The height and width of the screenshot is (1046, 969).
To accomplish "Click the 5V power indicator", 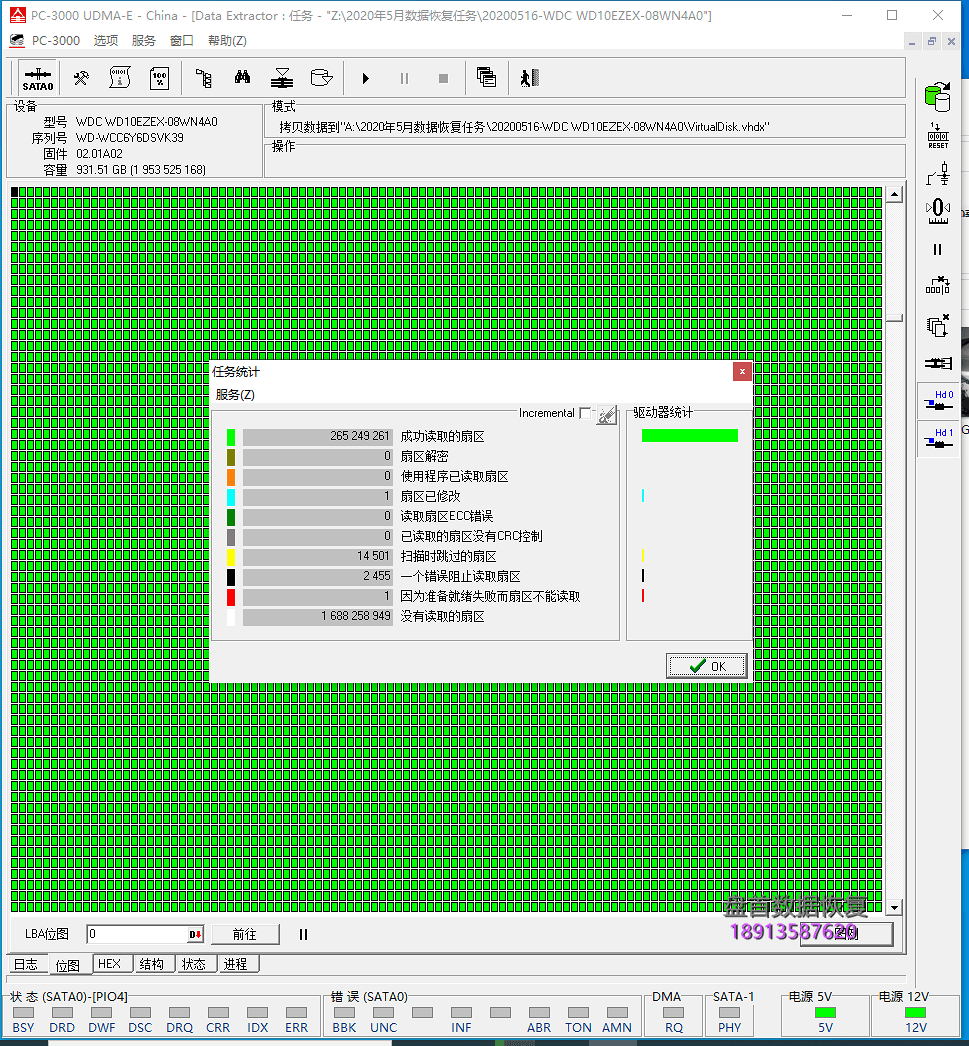I will [x=826, y=1012].
